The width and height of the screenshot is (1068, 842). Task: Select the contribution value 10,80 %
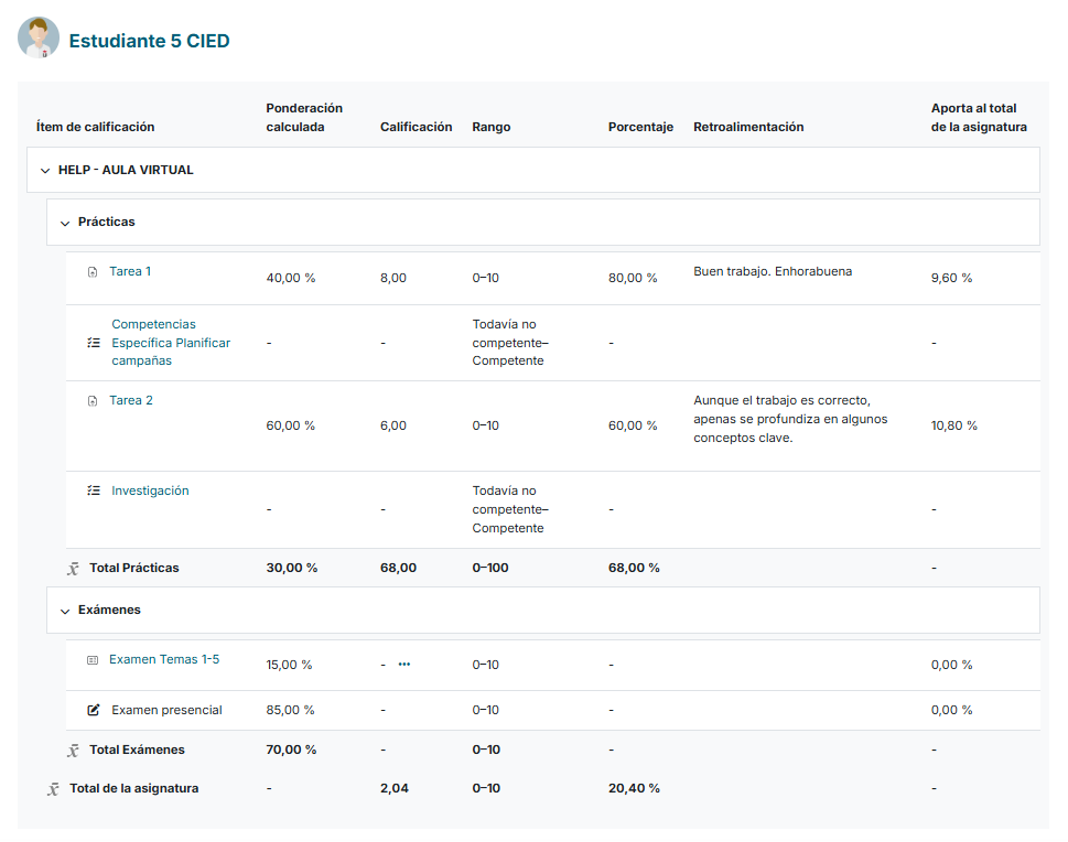(954, 426)
